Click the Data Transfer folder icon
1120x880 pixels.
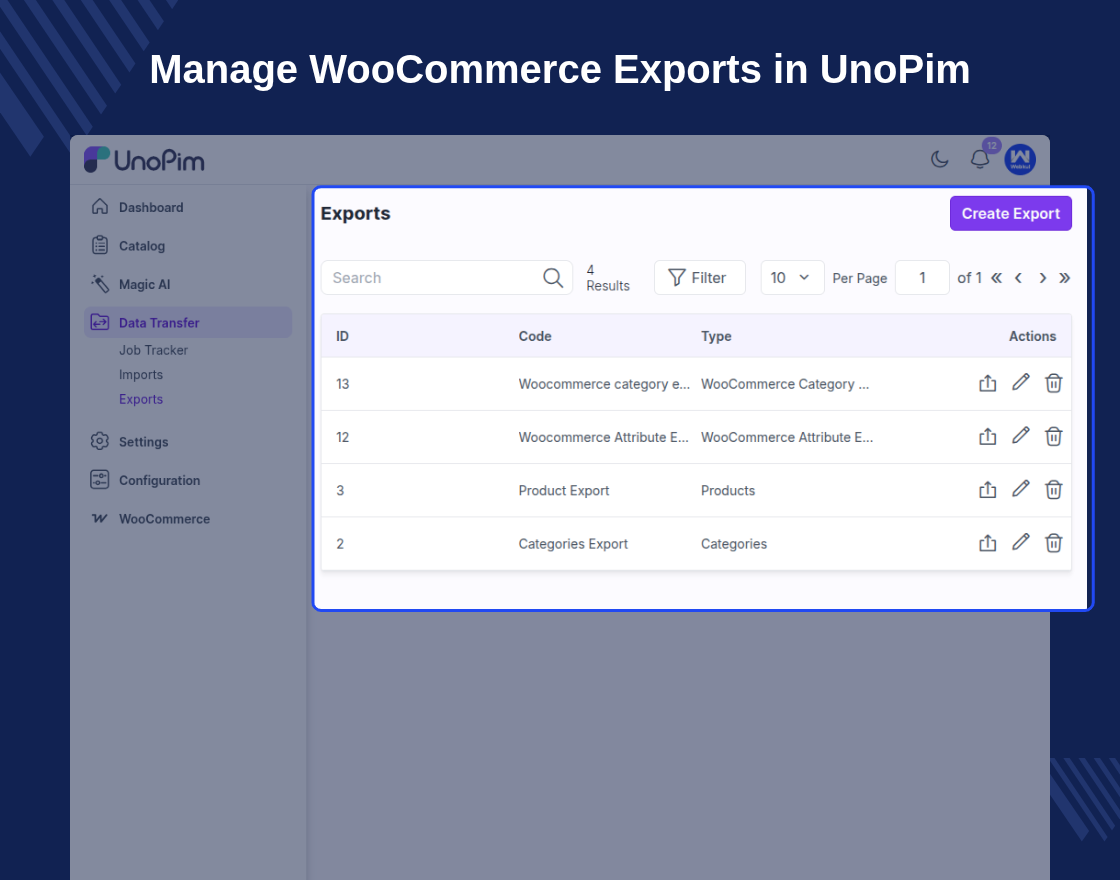[100, 322]
